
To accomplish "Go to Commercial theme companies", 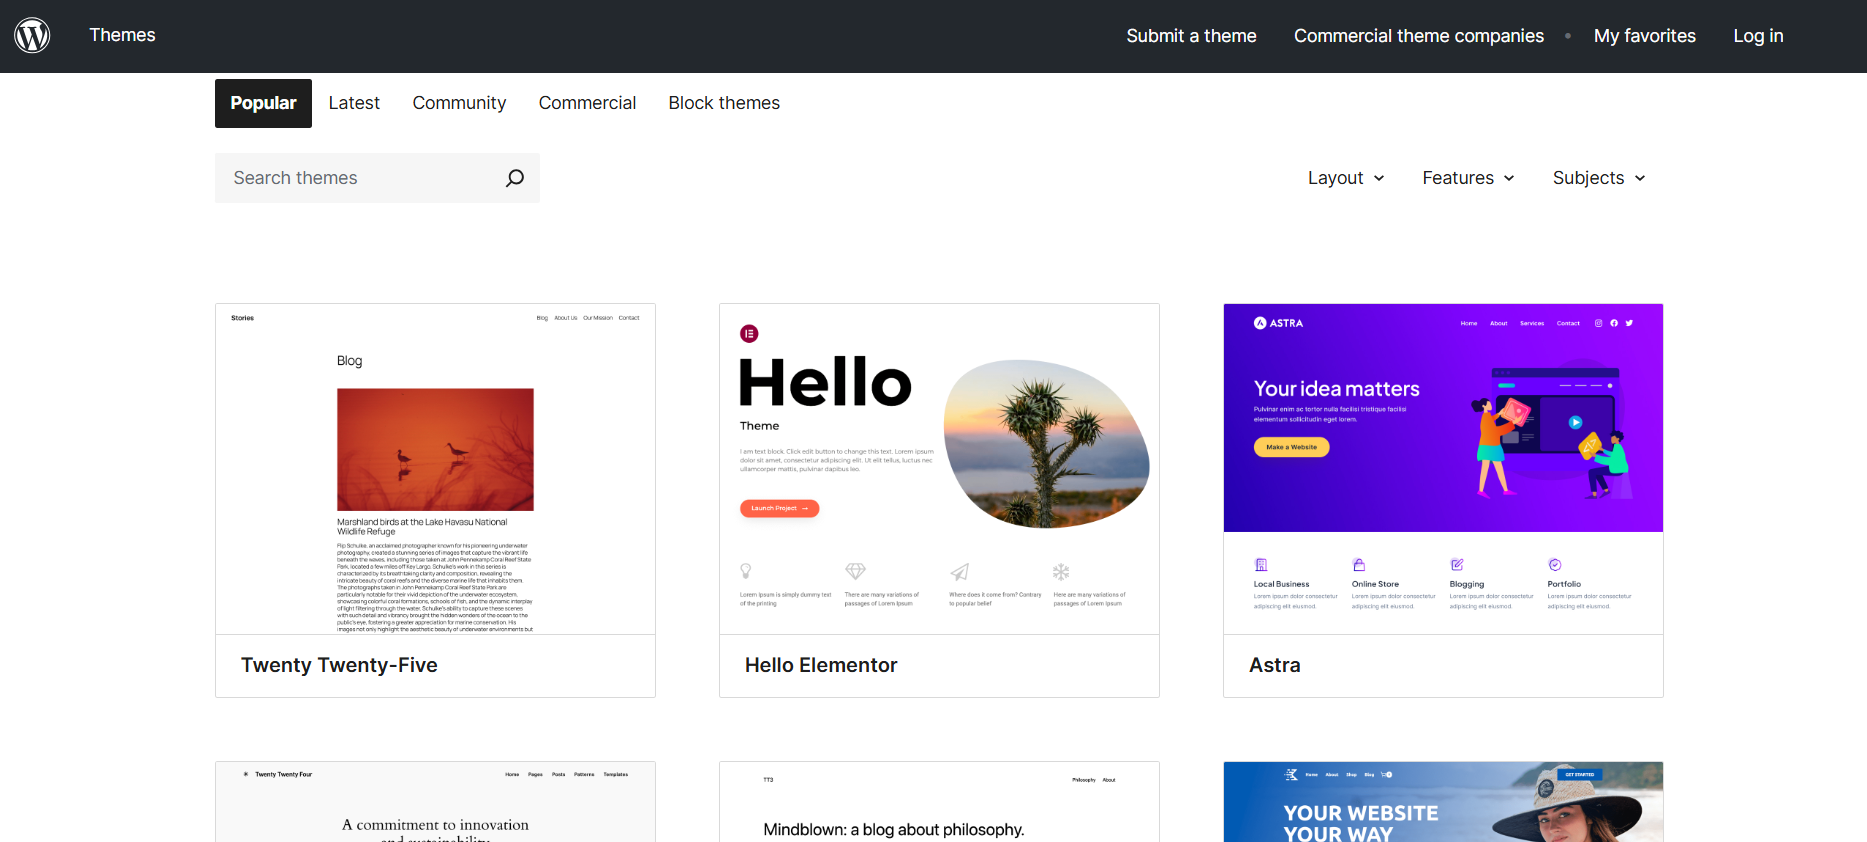I will (x=1419, y=36).
